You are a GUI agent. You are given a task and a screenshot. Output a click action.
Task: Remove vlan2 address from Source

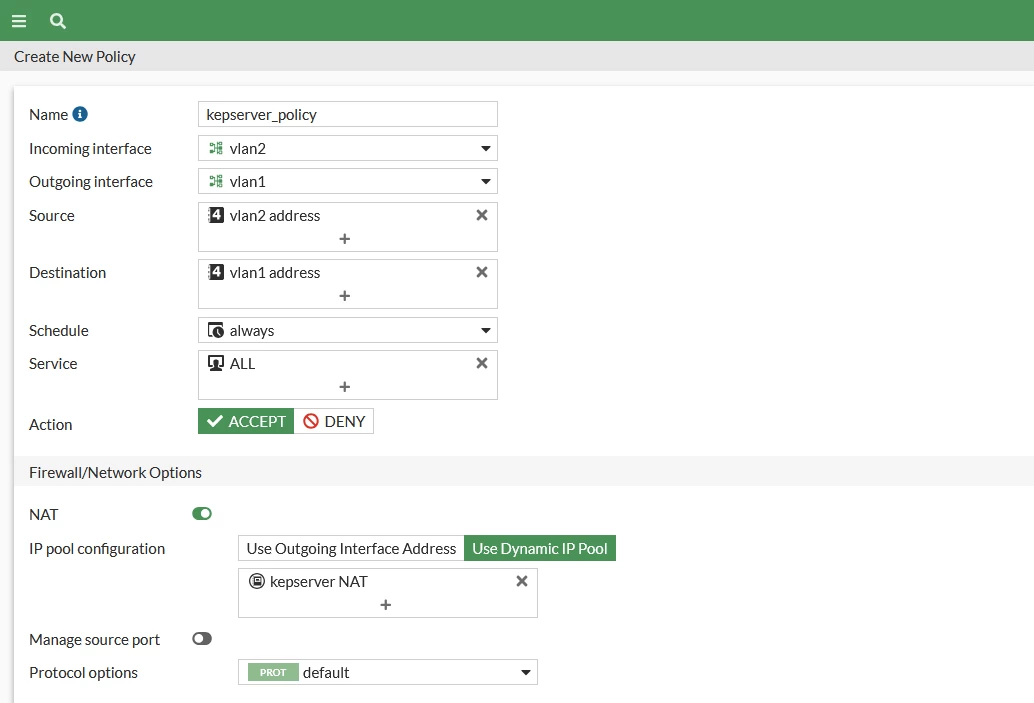point(482,215)
